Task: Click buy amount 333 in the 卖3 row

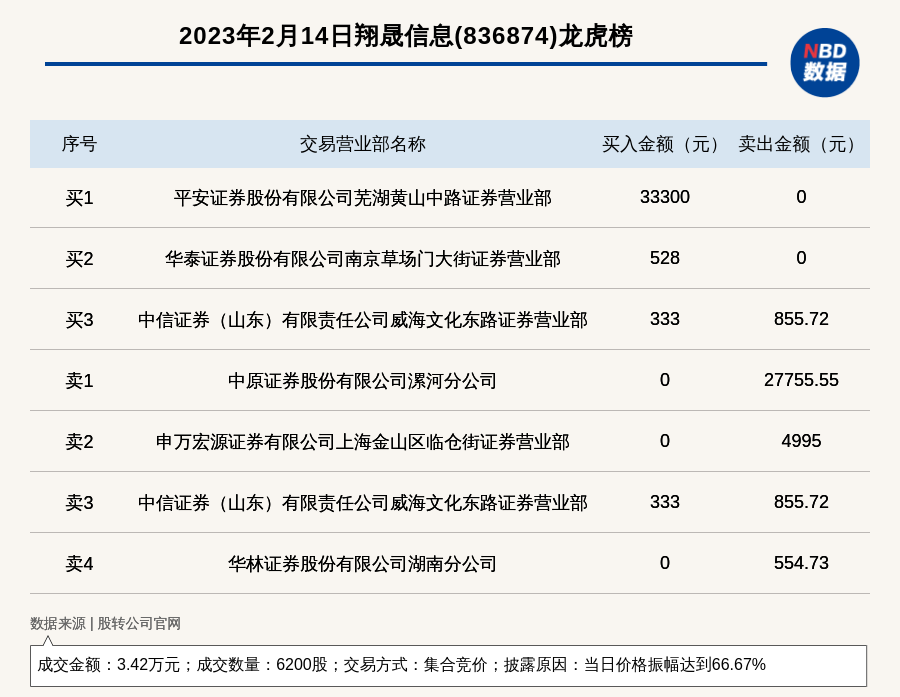Action: tap(665, 502)
